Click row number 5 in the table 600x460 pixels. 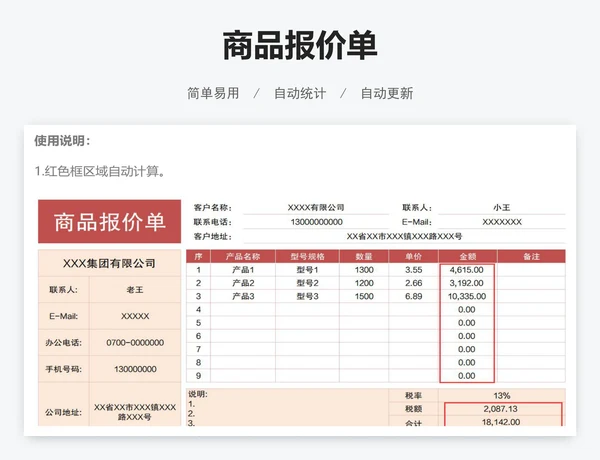[x=198, y=323]
